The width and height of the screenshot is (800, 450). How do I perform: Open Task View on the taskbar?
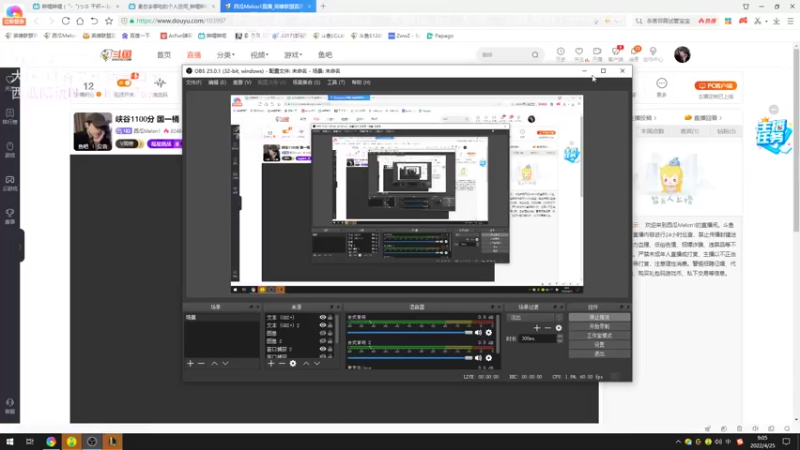pos(30,441)
